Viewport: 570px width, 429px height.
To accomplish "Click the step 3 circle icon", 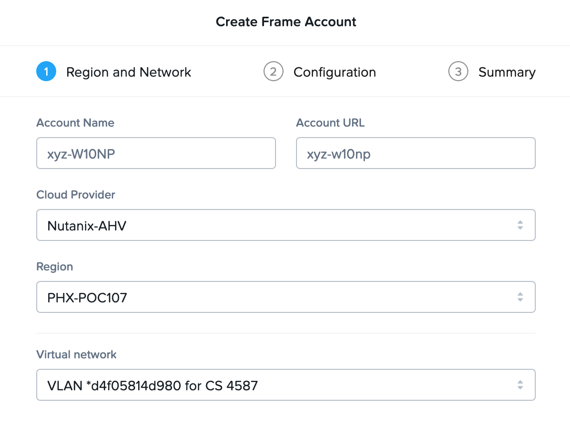I will (x=458, y=71).
